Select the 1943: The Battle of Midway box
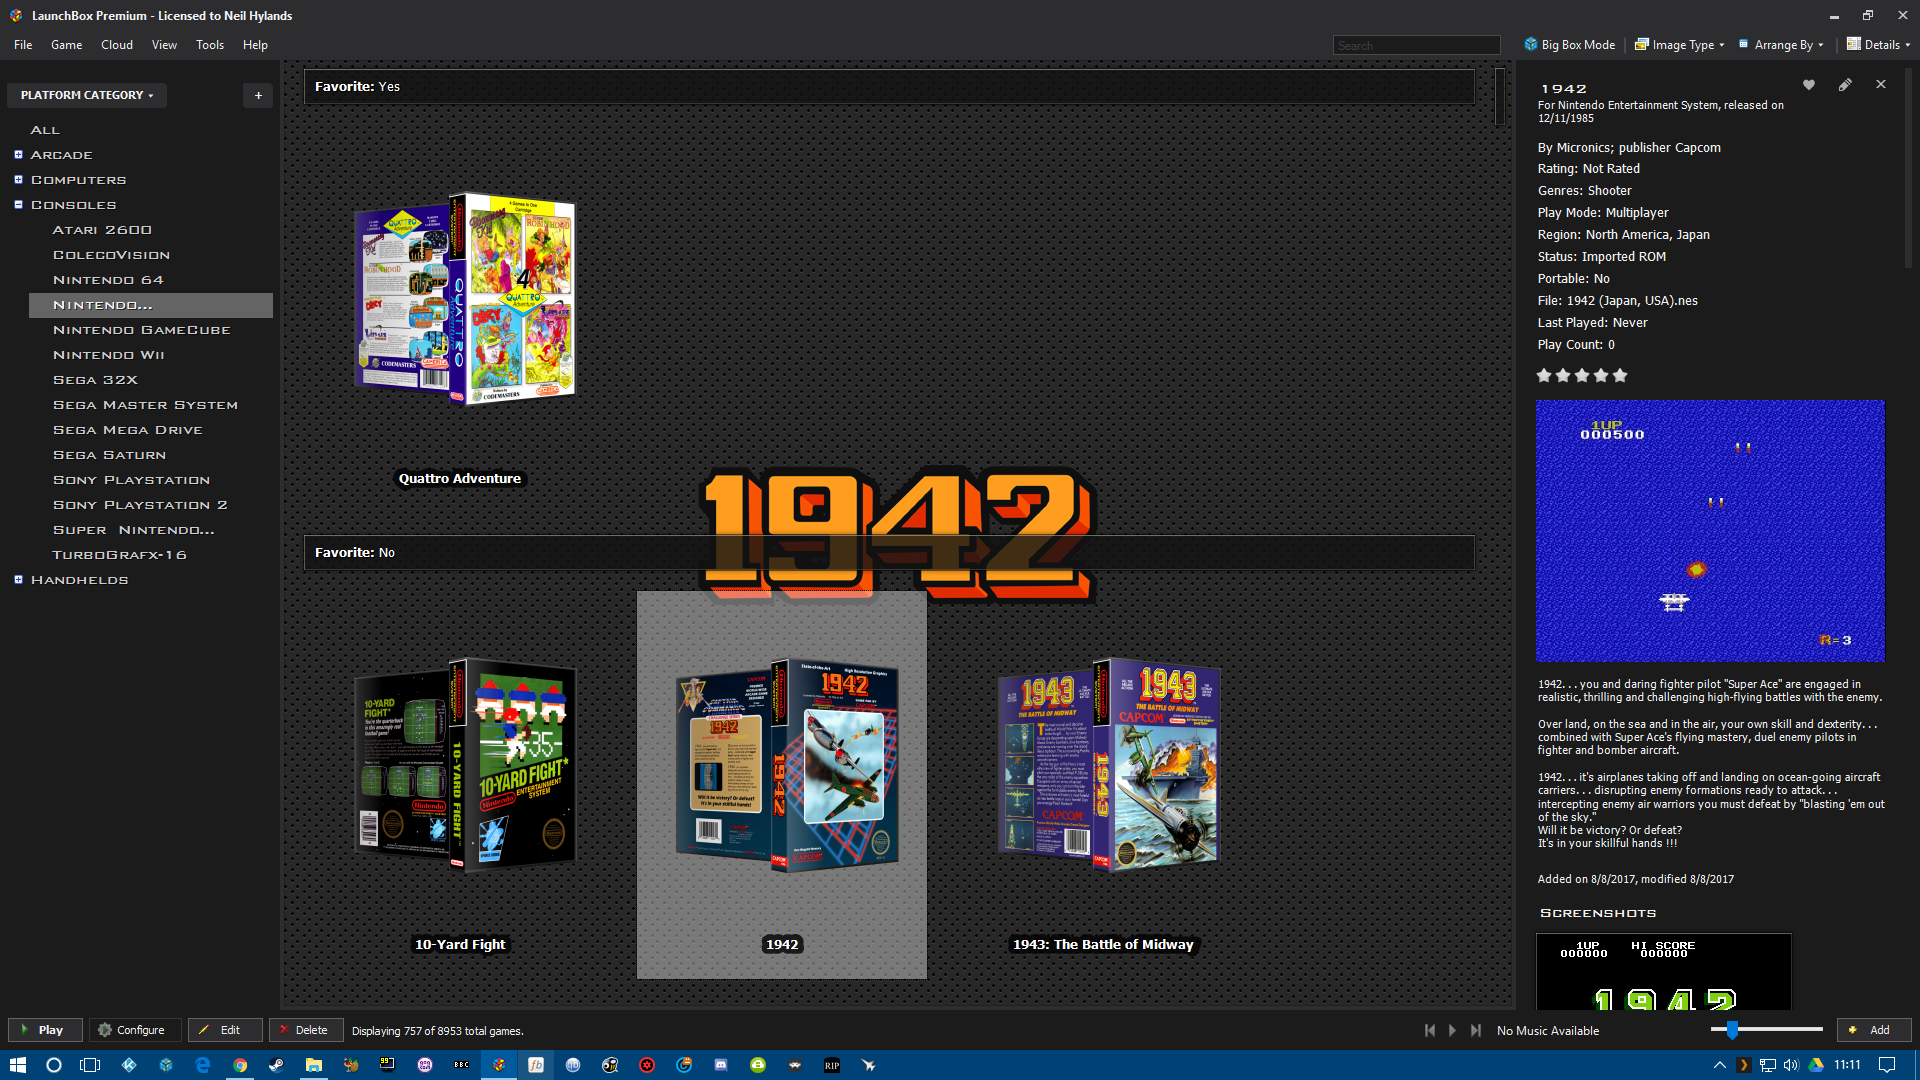 coord(1108,765)
